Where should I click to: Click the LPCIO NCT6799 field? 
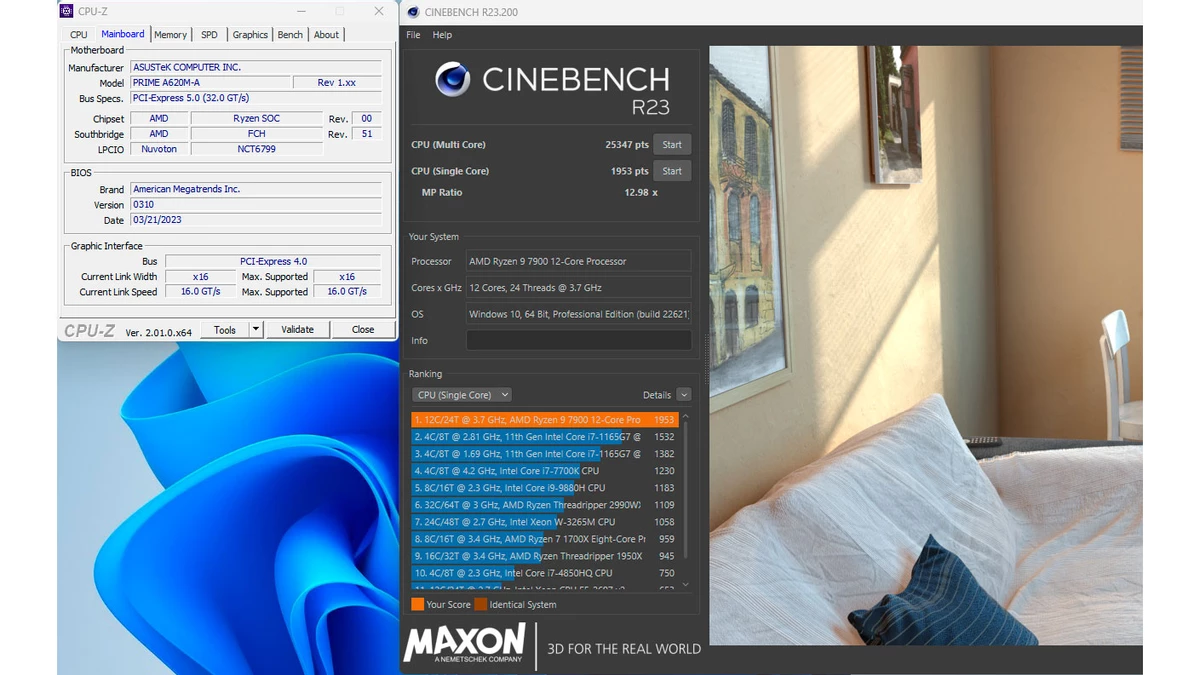(257, 149)
